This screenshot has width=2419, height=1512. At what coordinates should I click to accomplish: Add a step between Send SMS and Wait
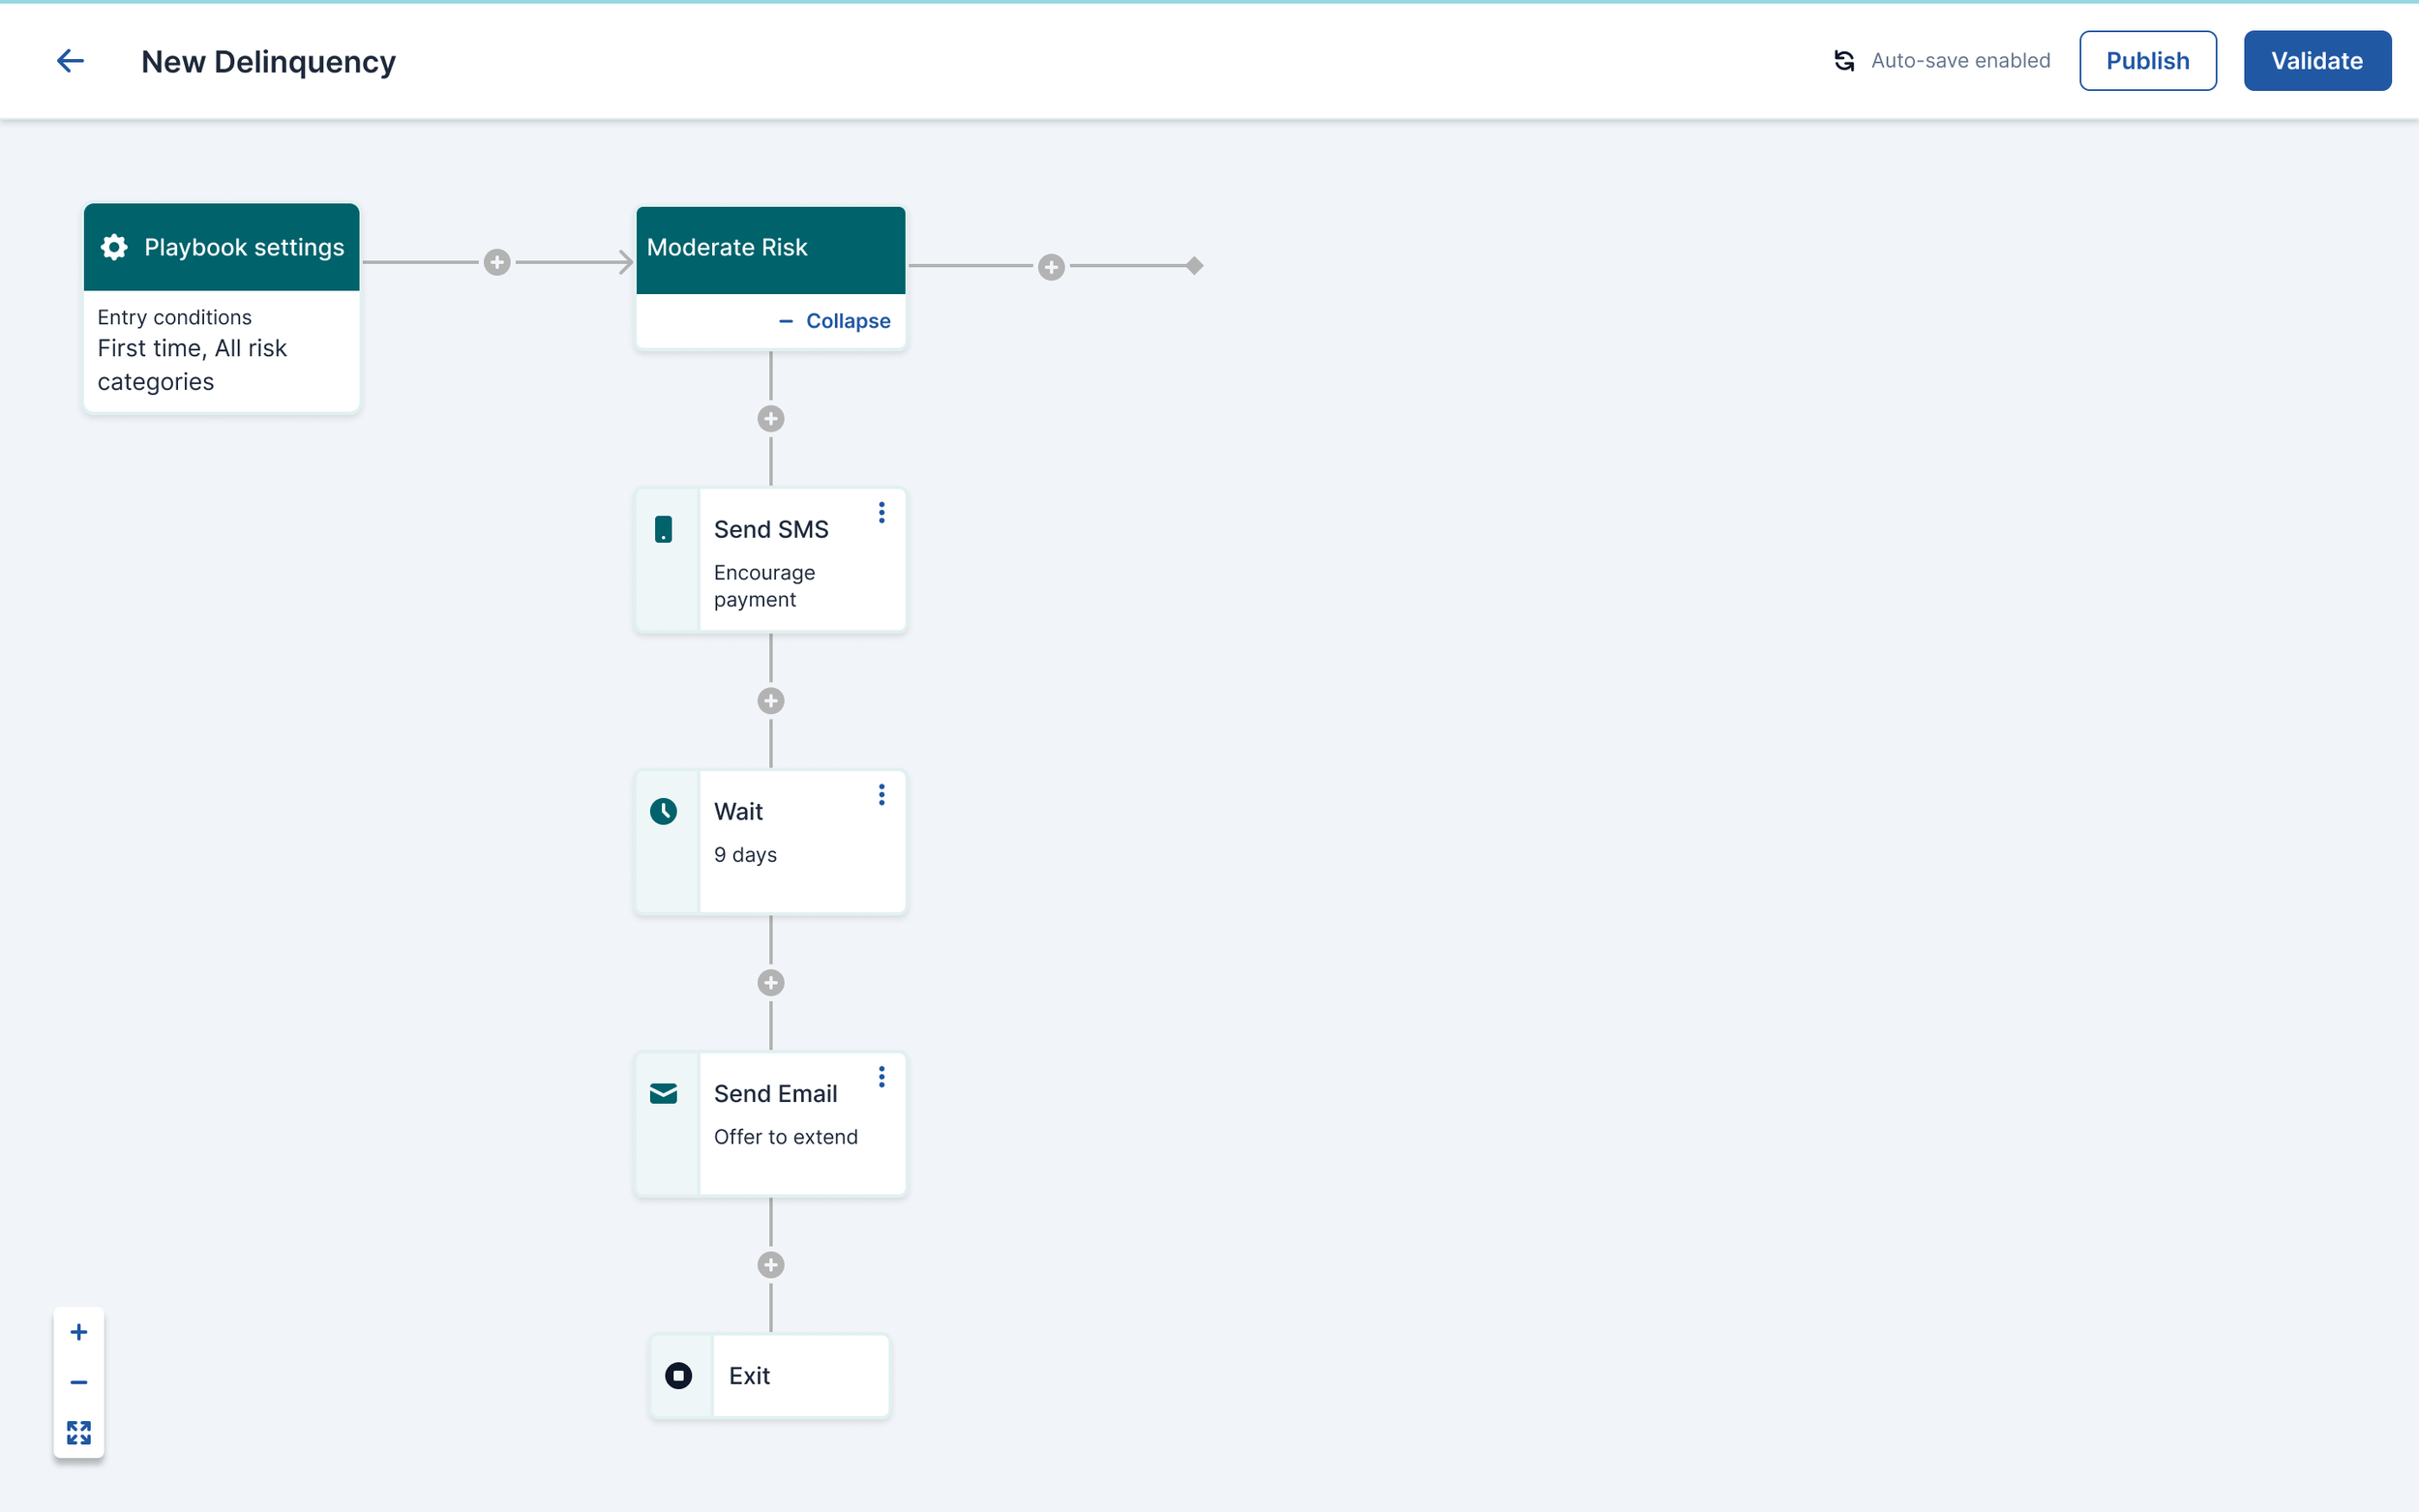[770, 701]
